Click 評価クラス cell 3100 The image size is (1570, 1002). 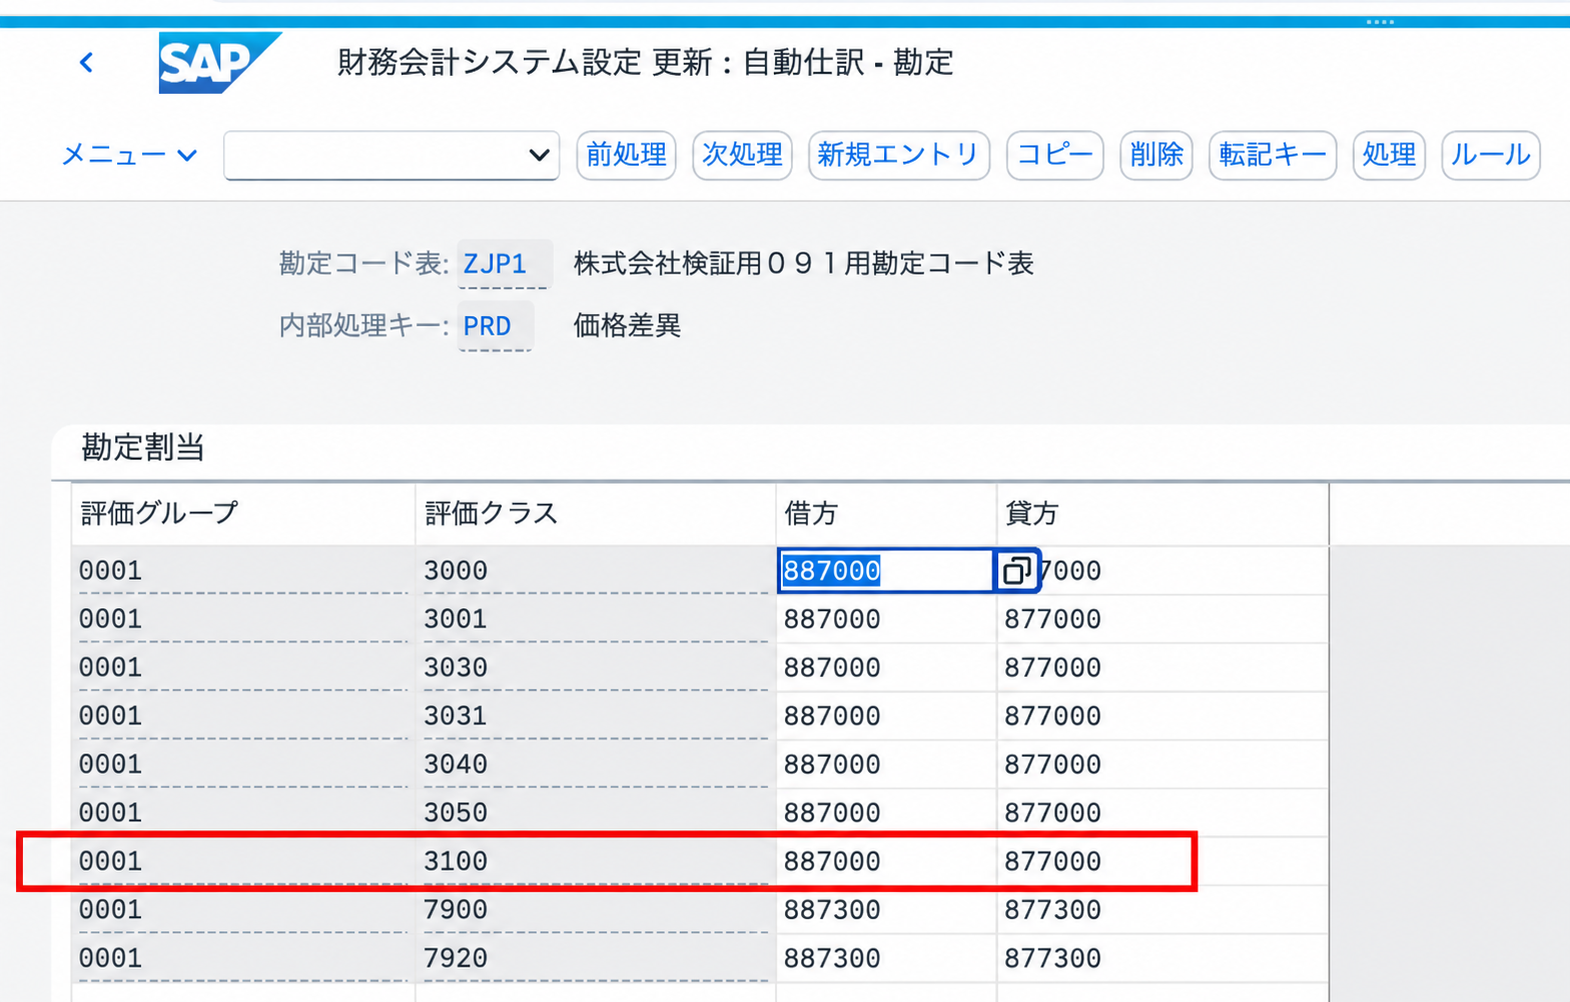(595, 862)
